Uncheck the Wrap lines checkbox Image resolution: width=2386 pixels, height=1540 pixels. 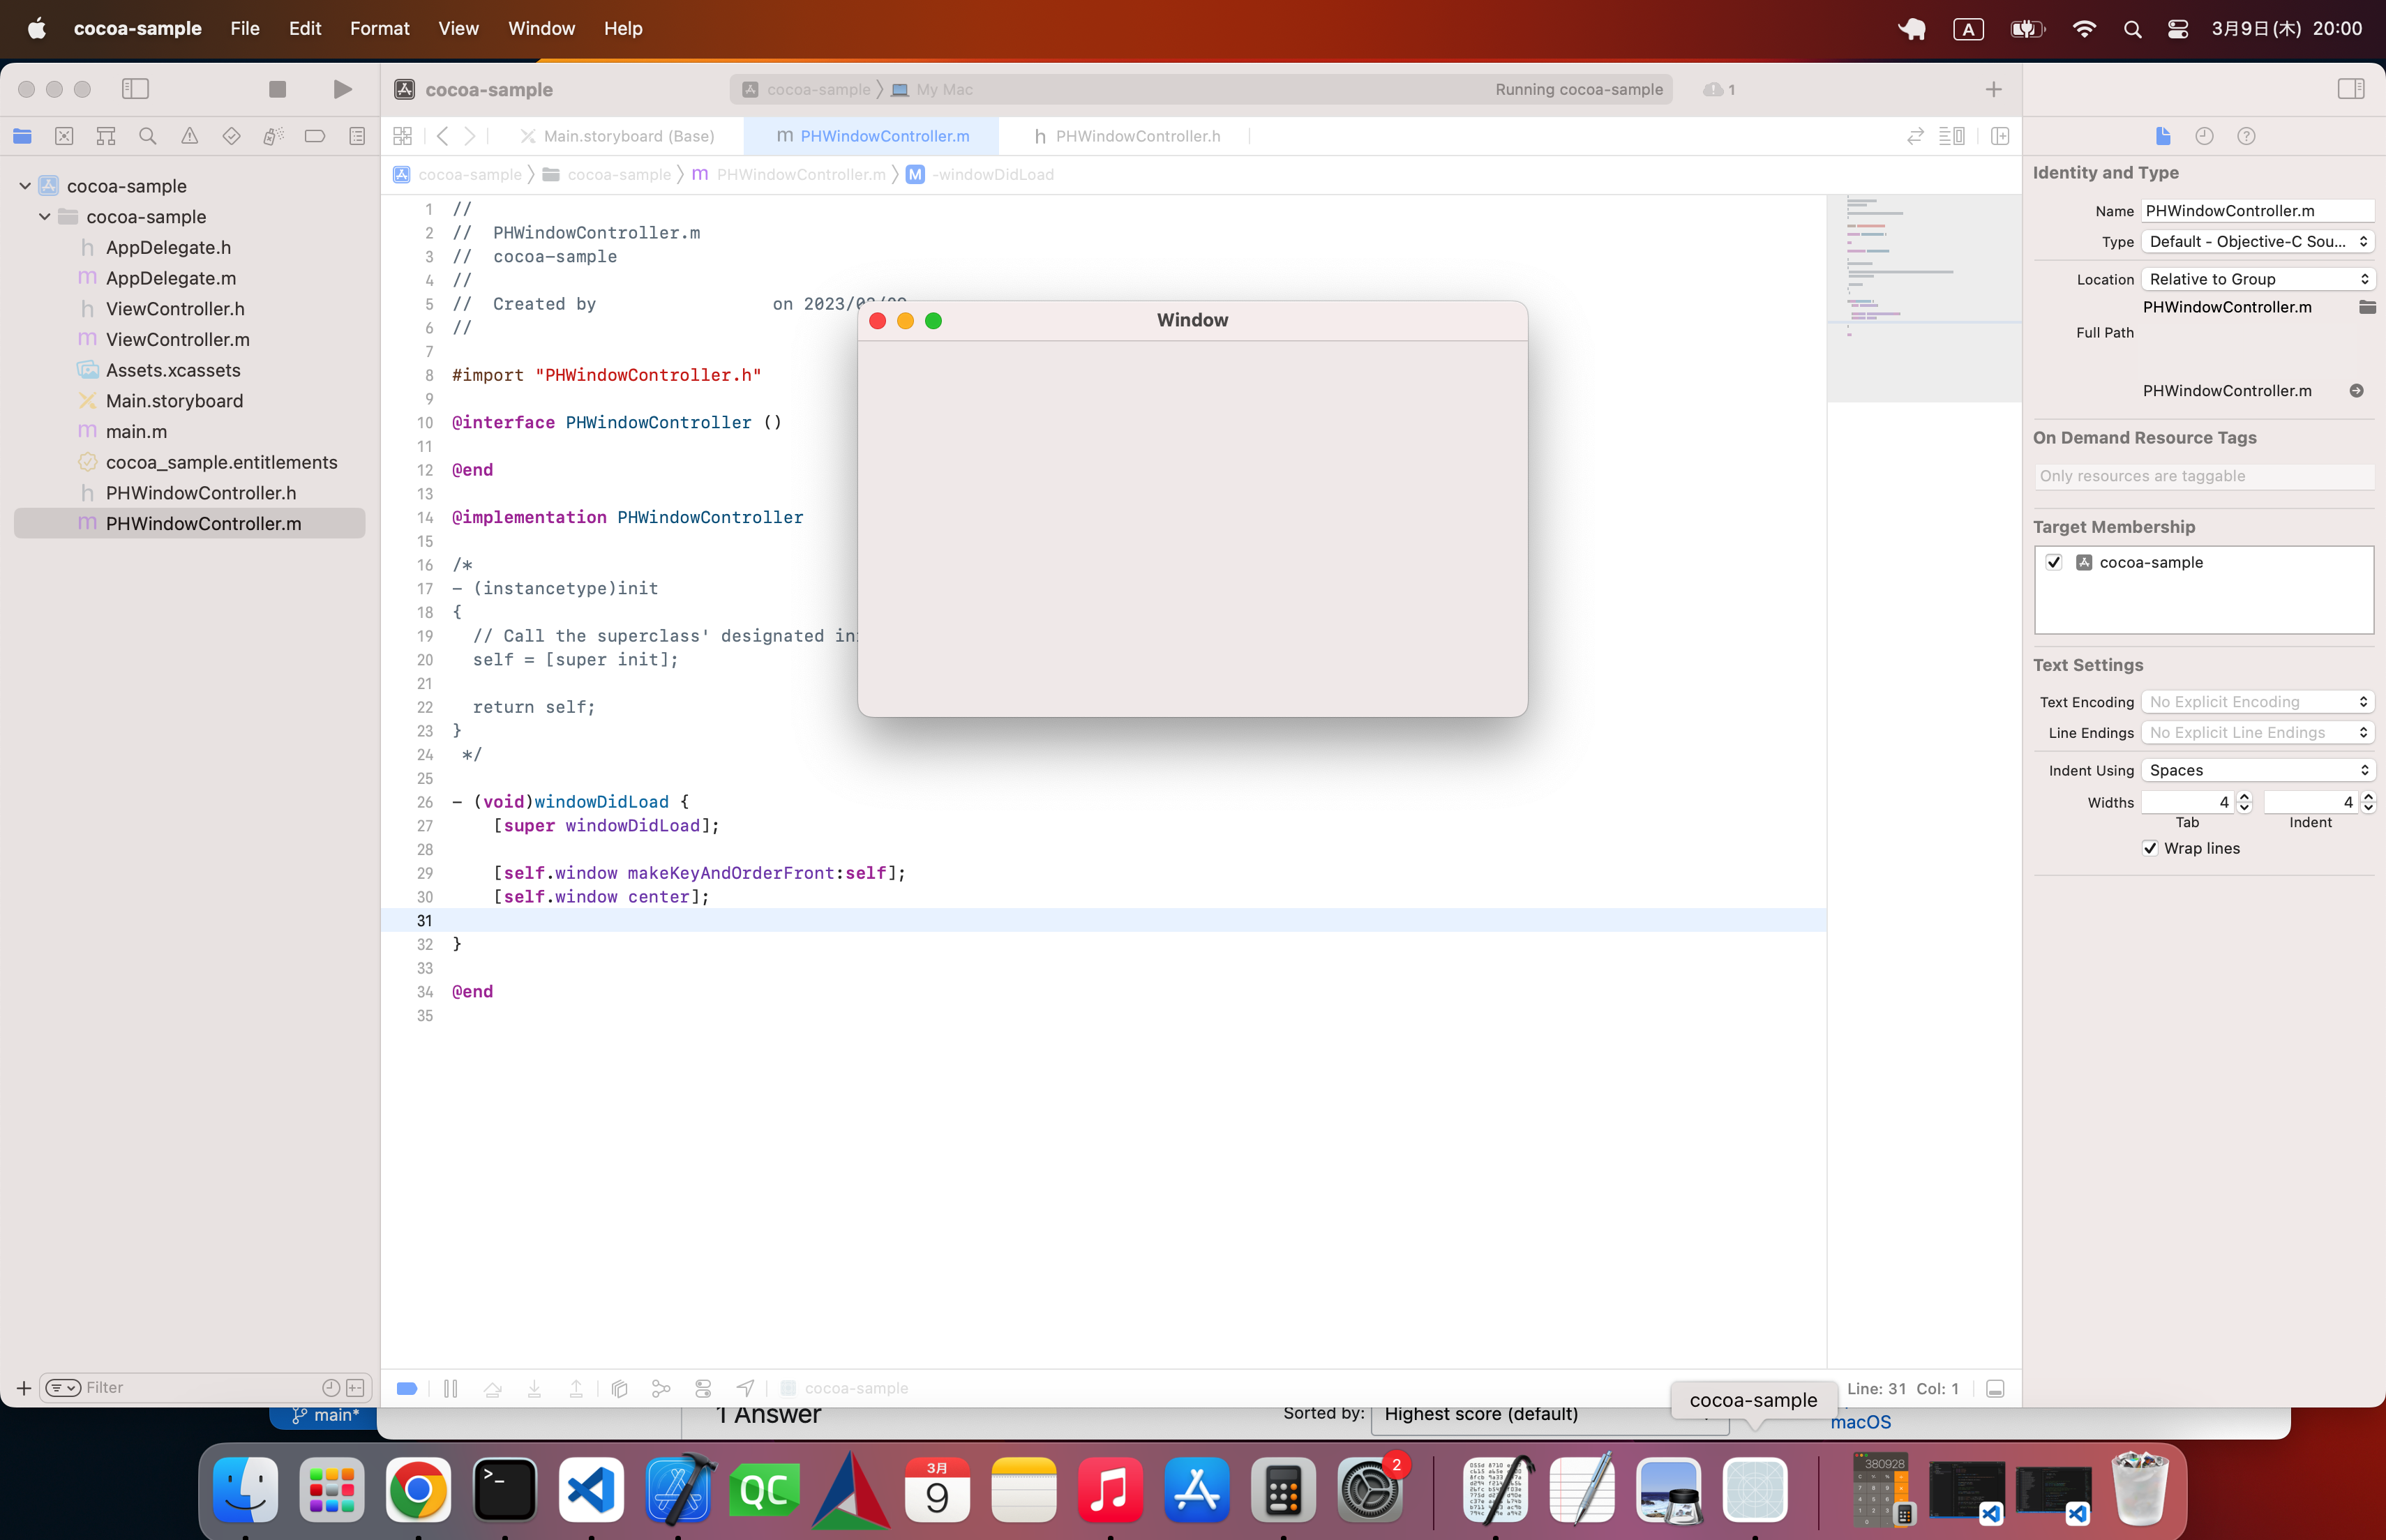(2150, 848)
